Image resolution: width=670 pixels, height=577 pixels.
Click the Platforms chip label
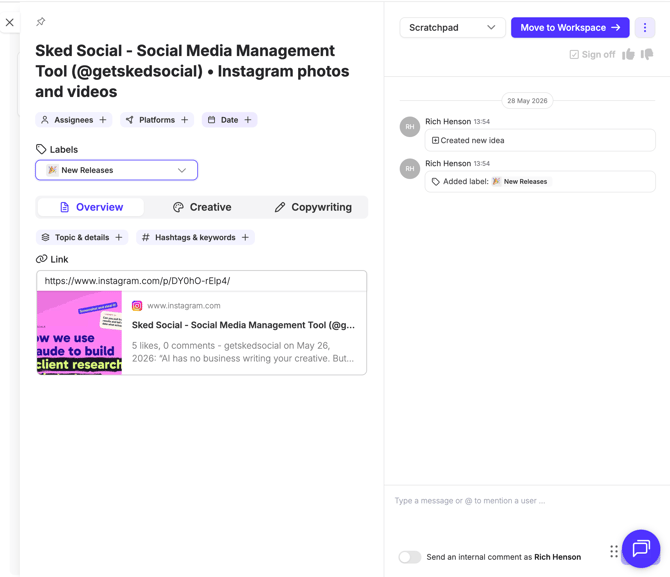tap(157, 120)
